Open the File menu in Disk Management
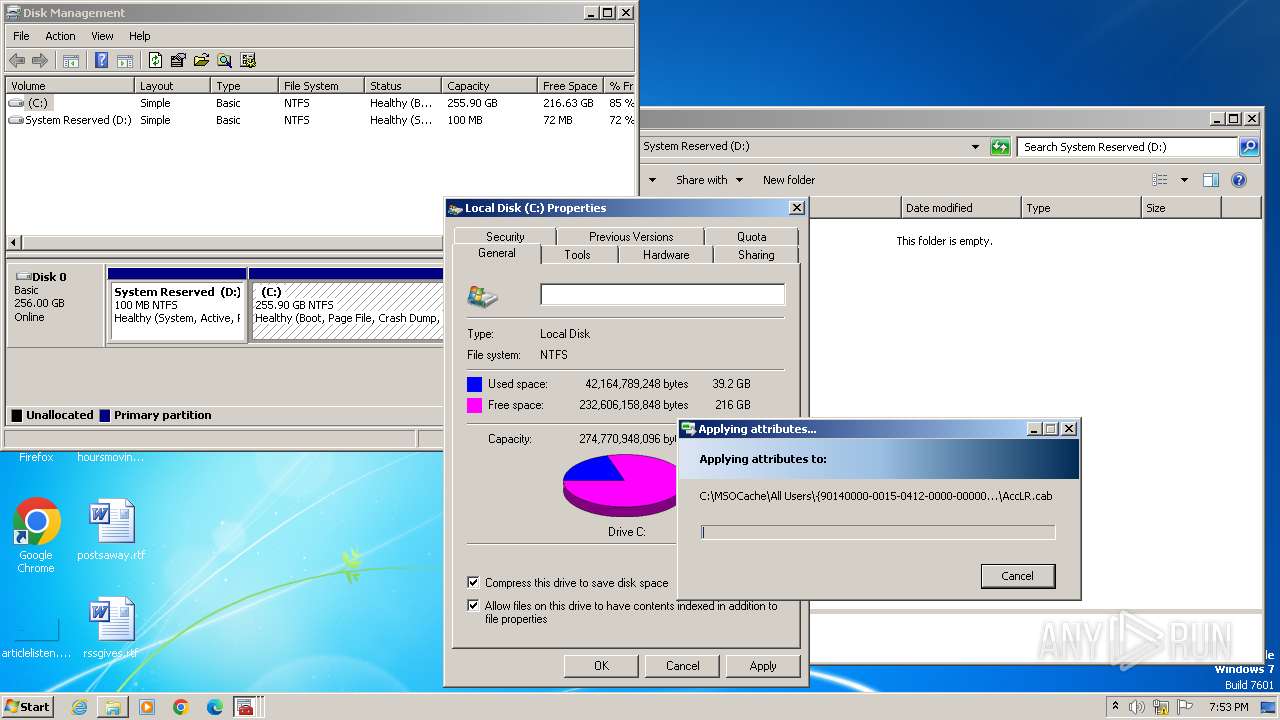 [21, 36]
